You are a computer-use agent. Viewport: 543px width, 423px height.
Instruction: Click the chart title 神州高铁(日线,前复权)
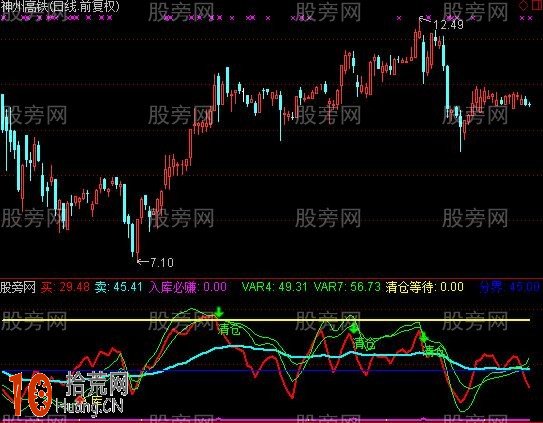60,6
